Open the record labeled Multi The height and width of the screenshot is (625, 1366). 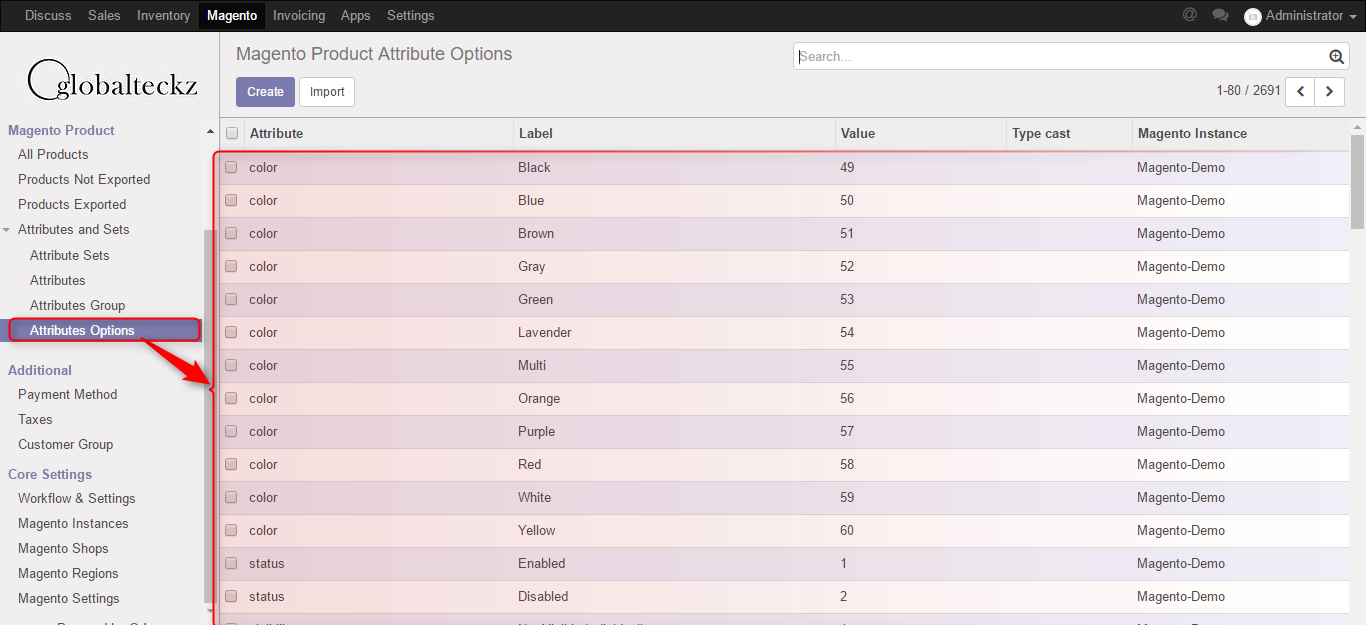(x=532, y=365)
